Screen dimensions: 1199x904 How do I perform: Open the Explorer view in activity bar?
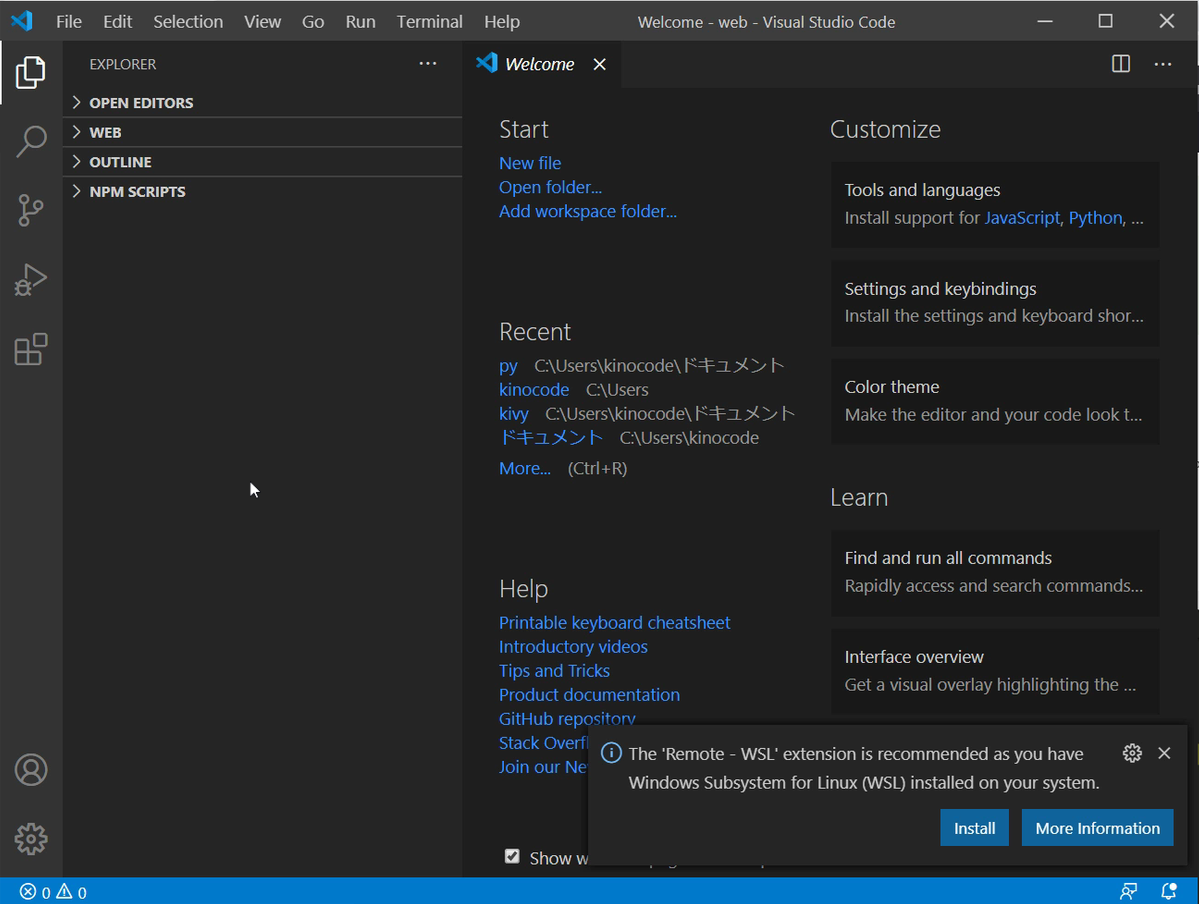coord(31,73)
